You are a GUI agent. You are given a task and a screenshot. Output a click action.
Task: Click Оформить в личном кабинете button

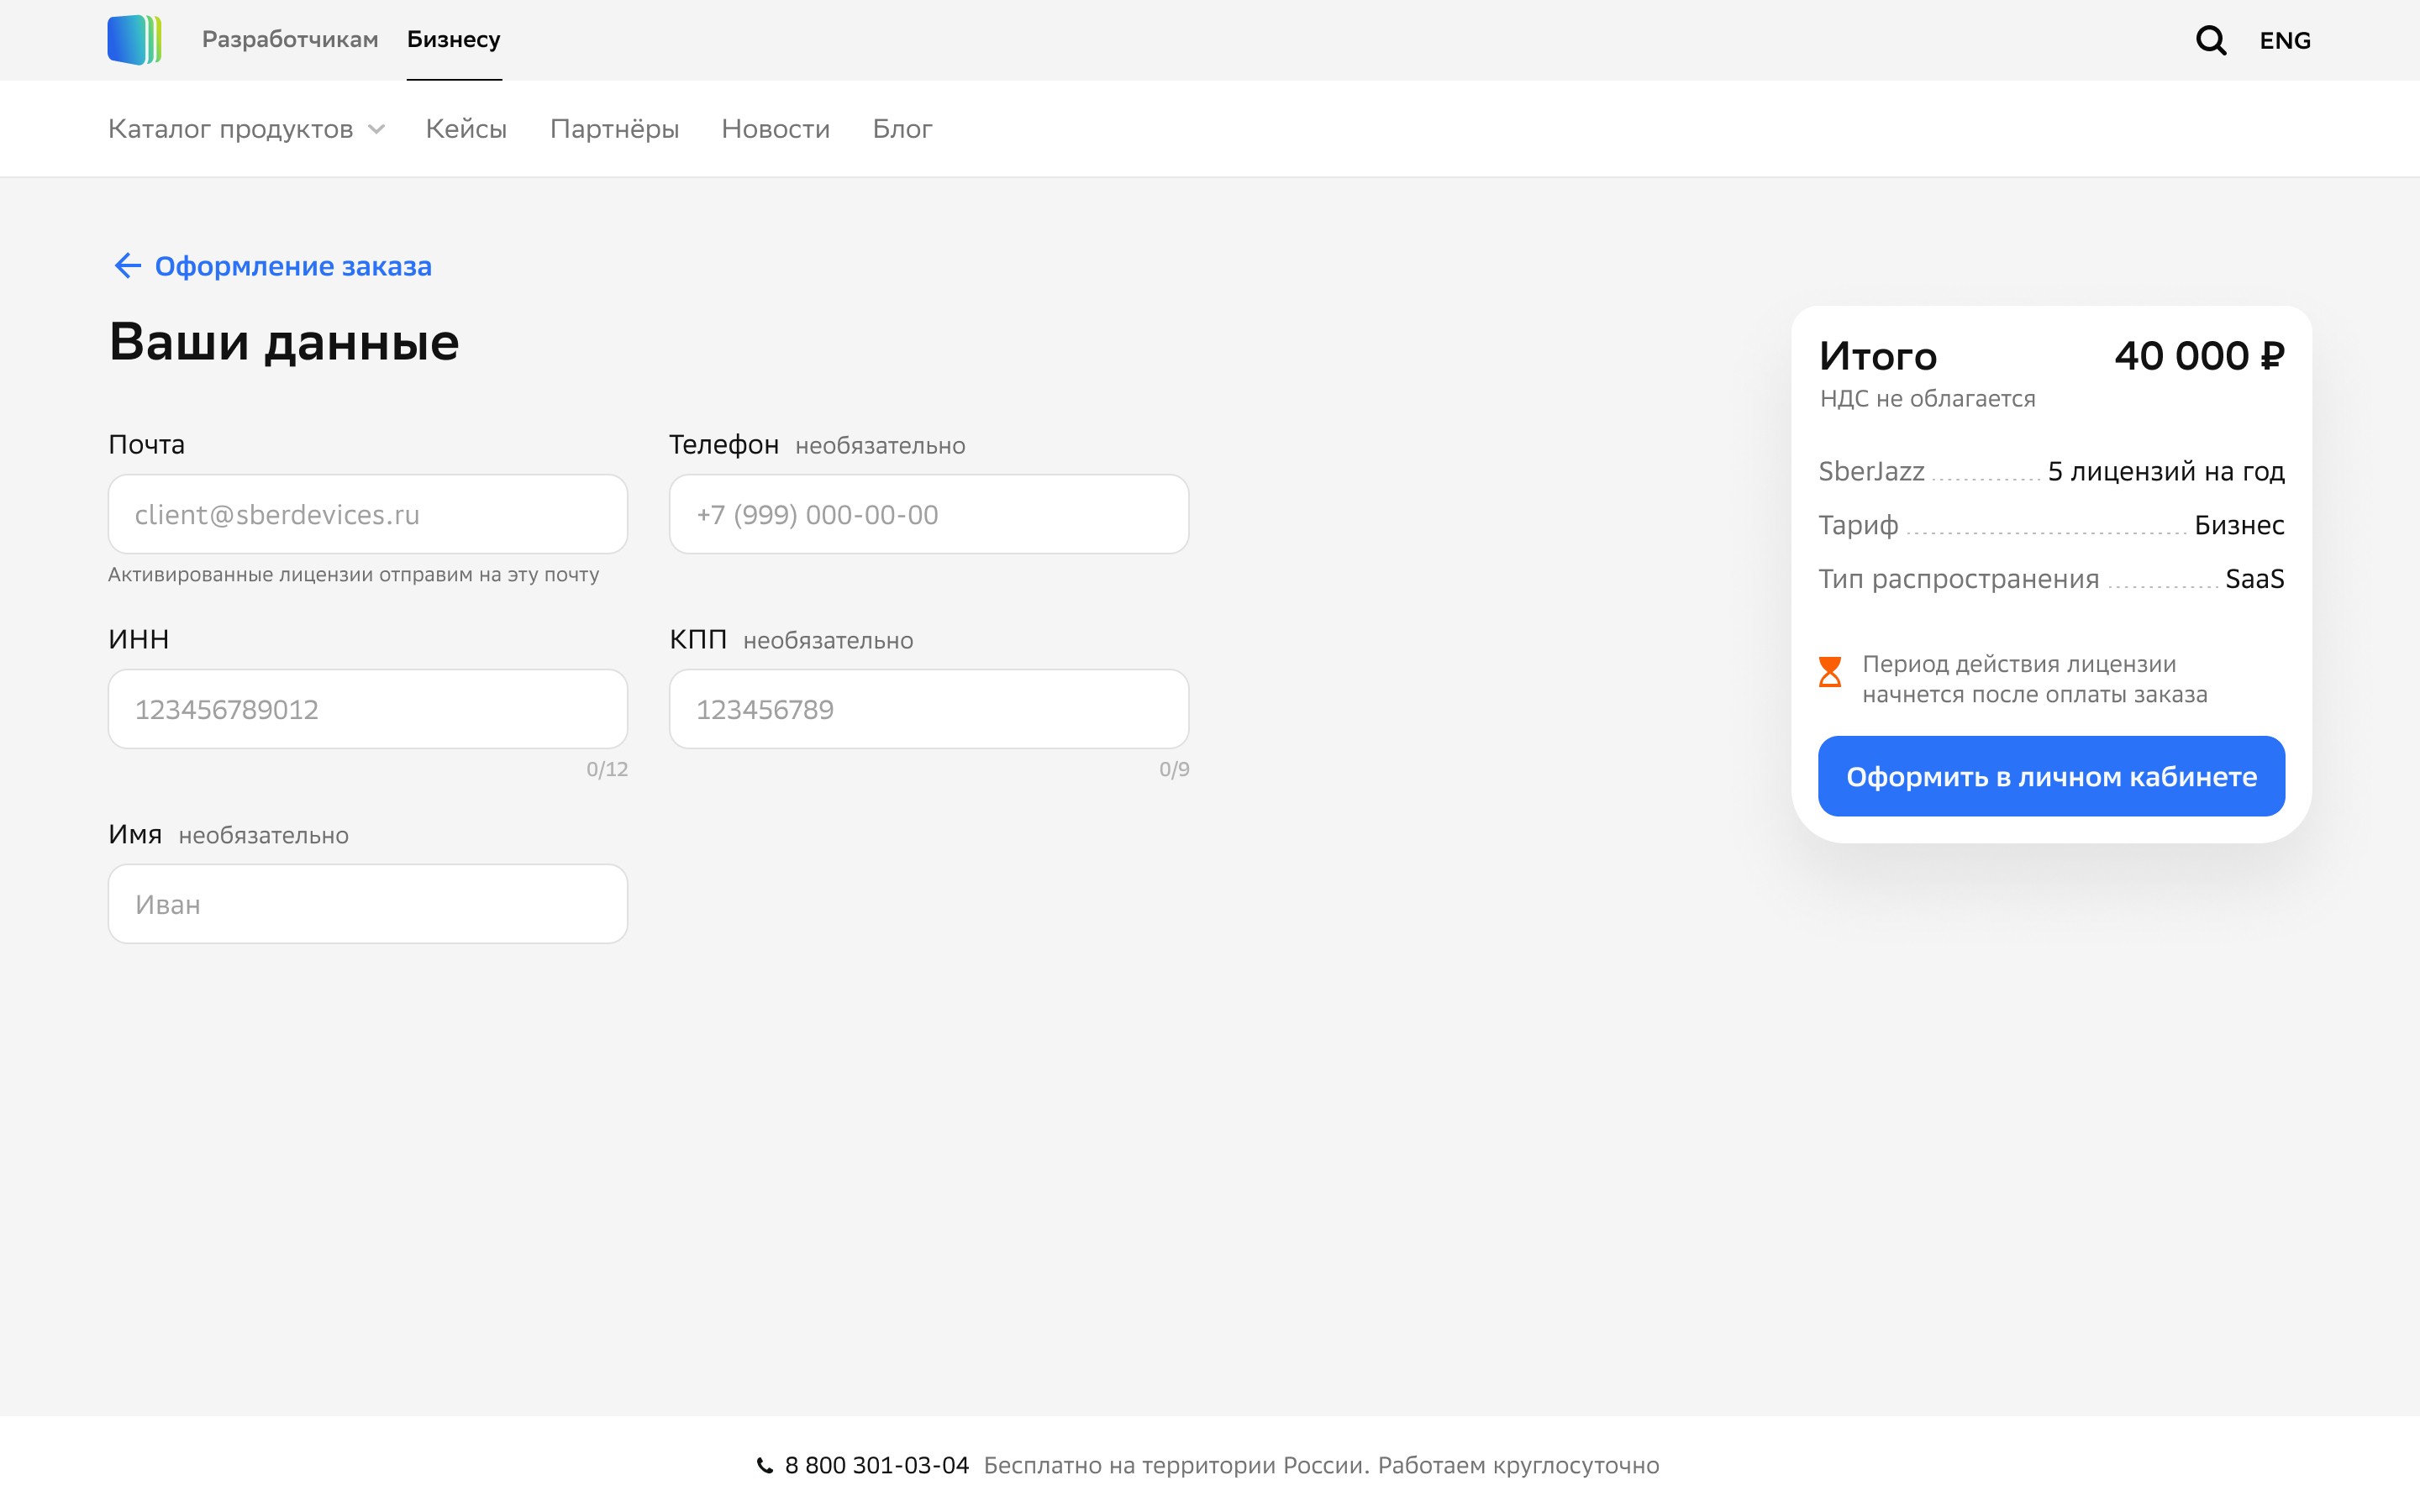click(2050, 776)
